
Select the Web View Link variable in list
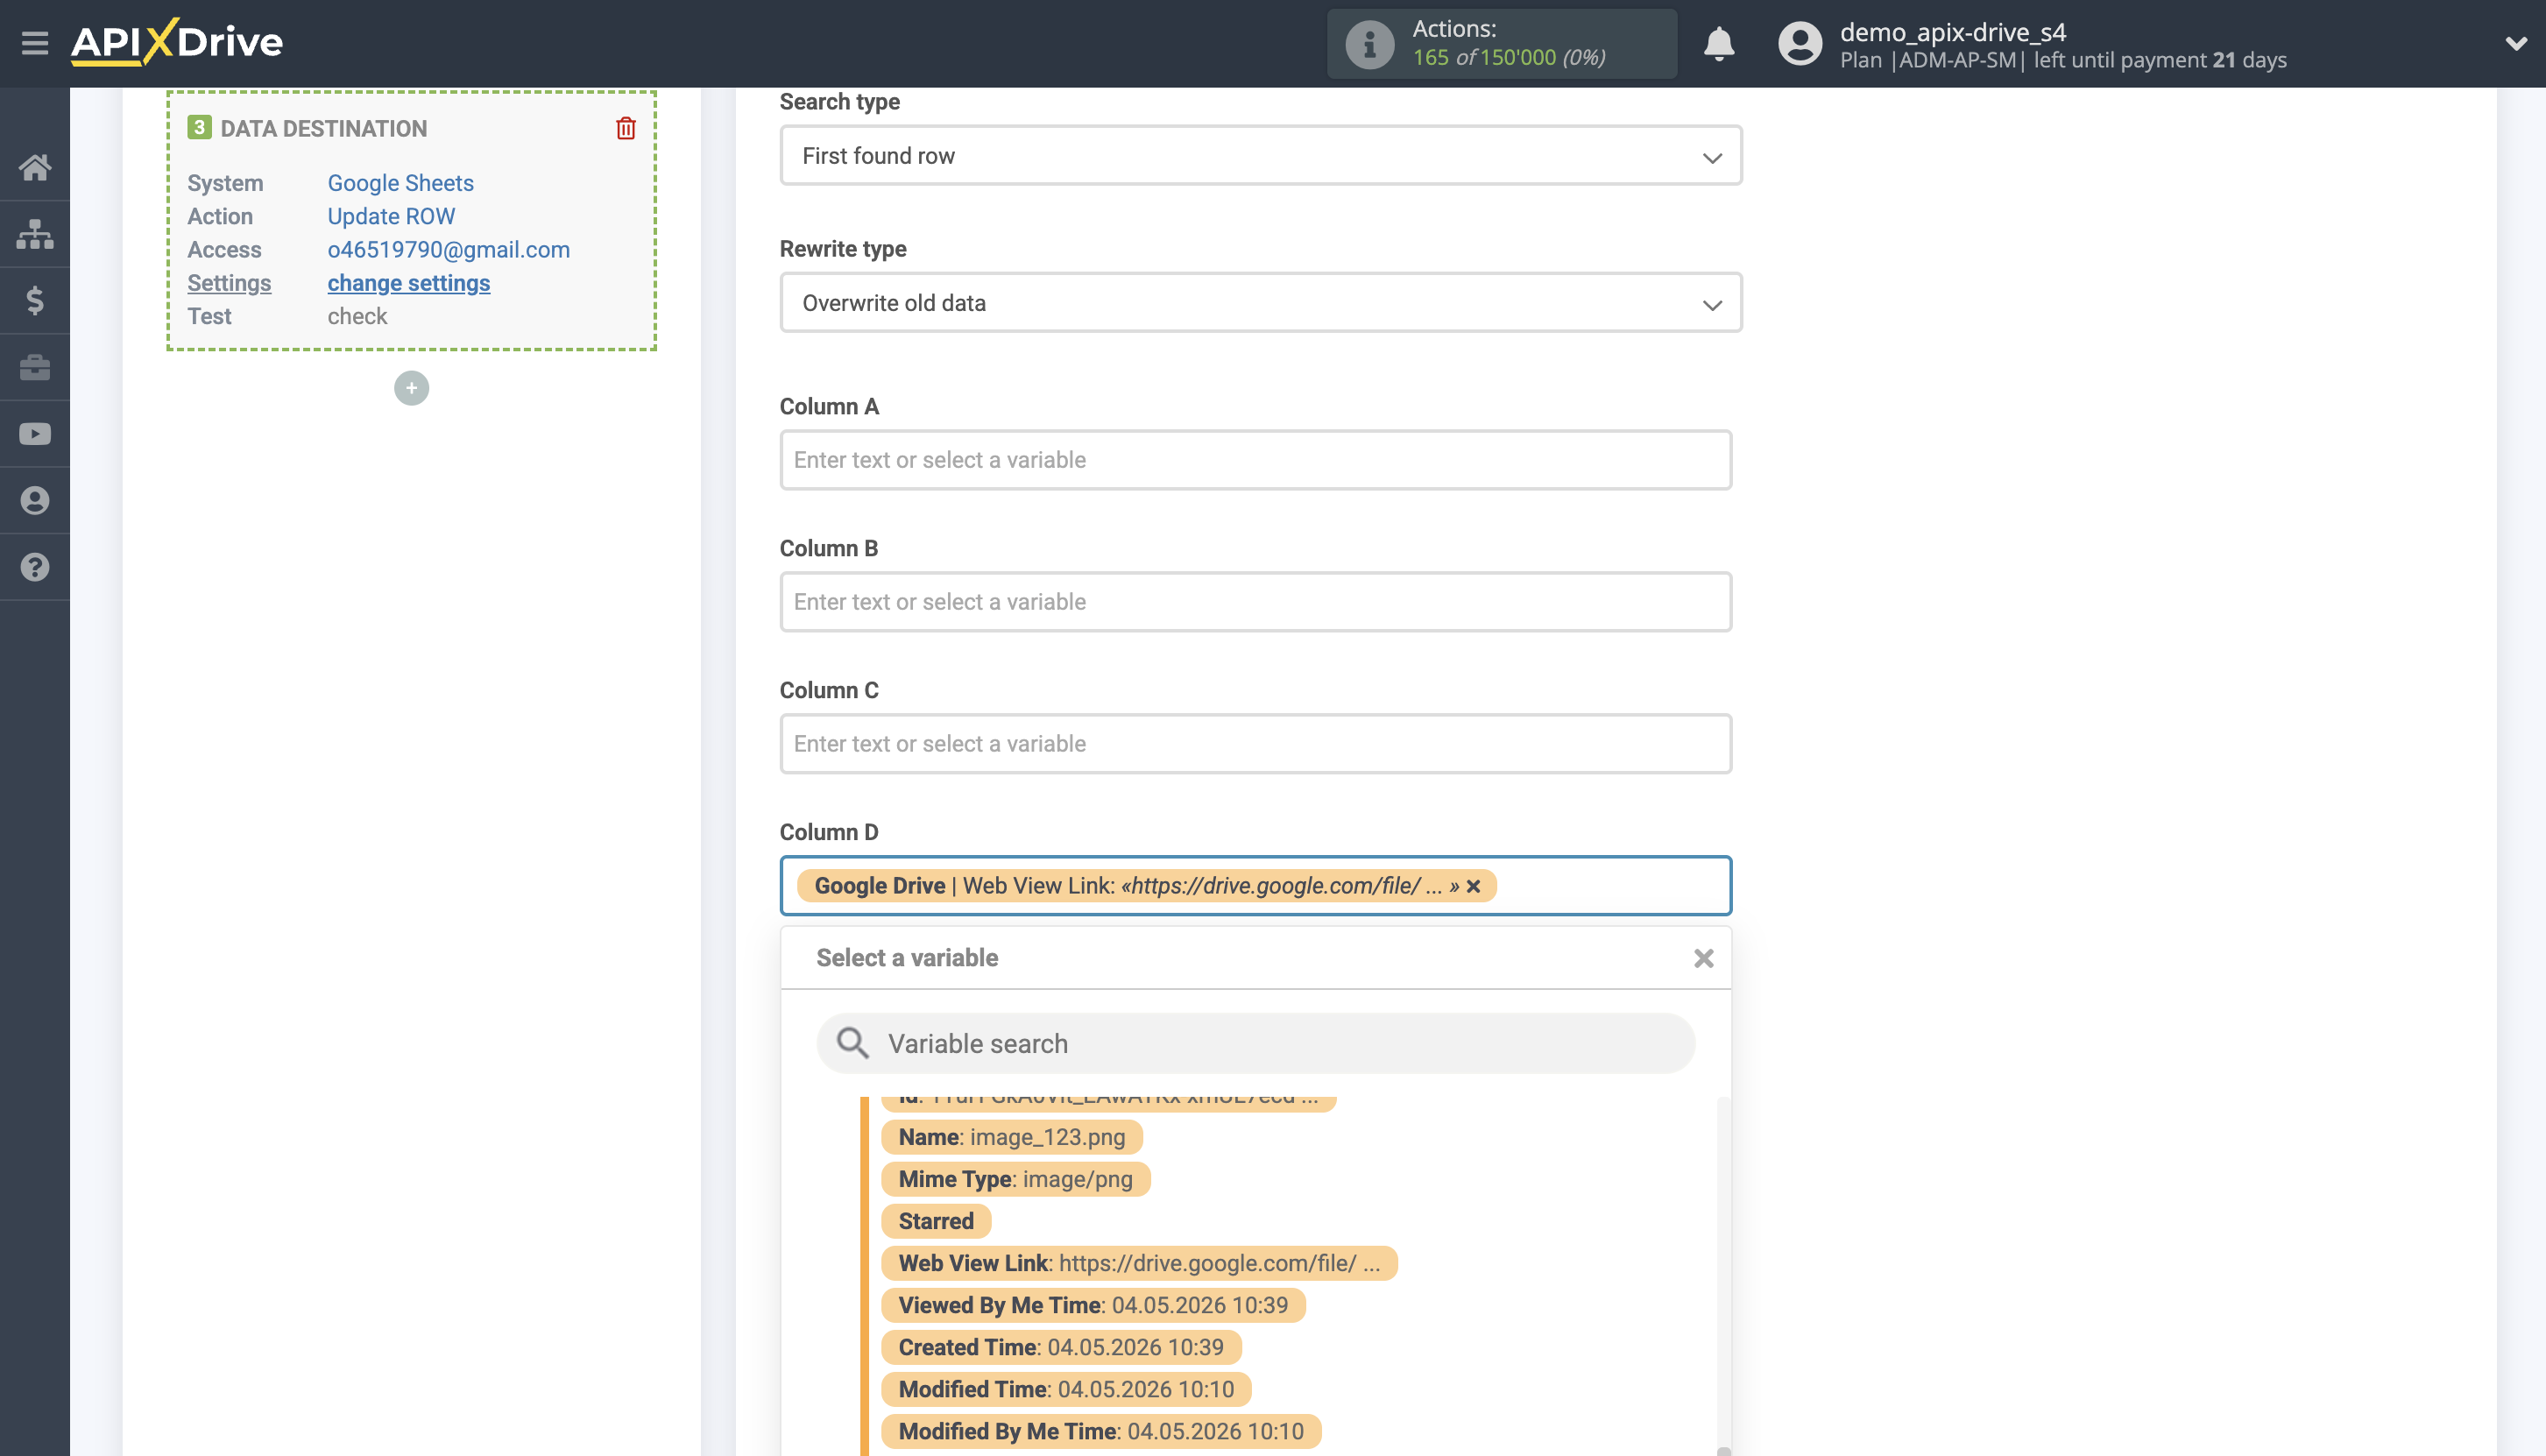click(1138, 1263)
